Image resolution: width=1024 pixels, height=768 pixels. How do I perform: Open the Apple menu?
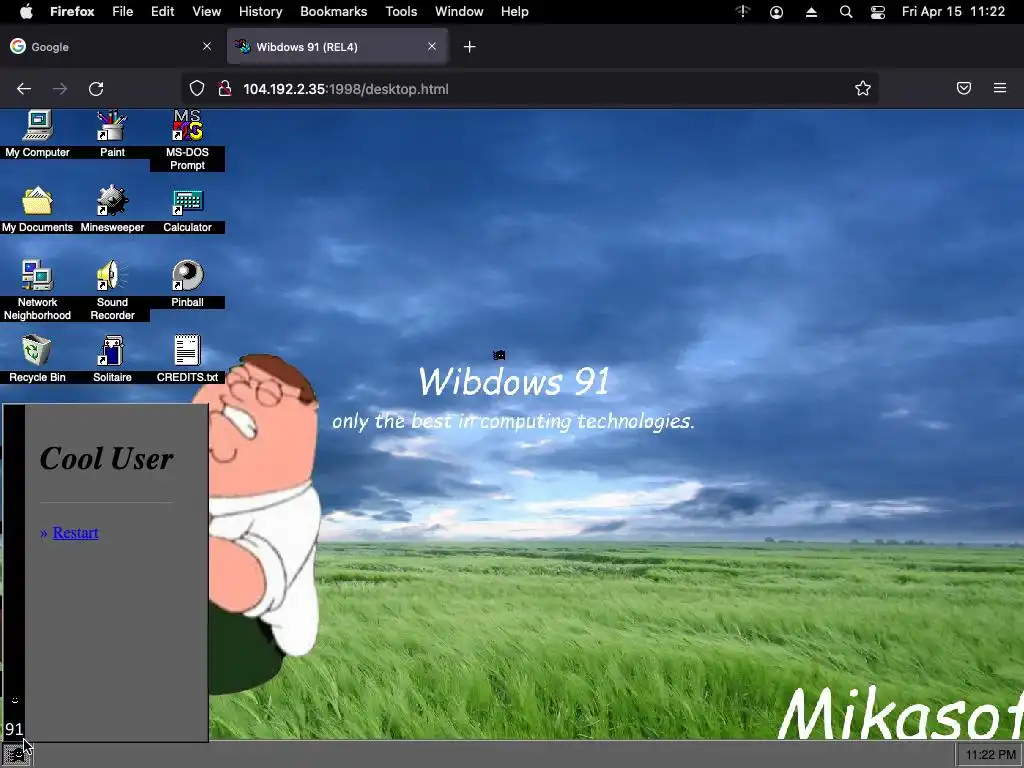click(x=26, y=11)
